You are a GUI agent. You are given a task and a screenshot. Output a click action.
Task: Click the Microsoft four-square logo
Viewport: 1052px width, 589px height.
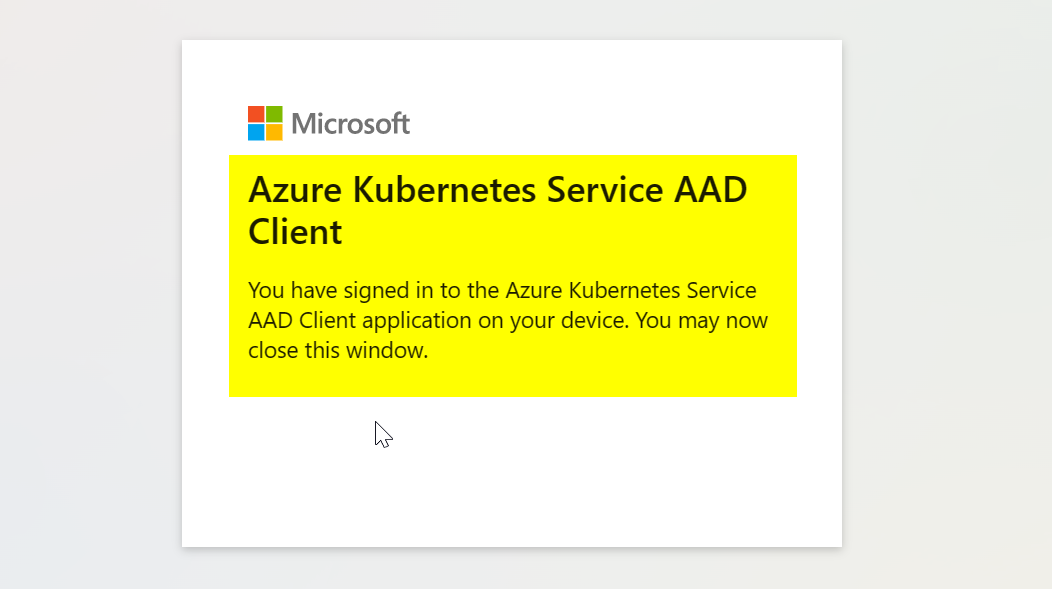point(265,123)
